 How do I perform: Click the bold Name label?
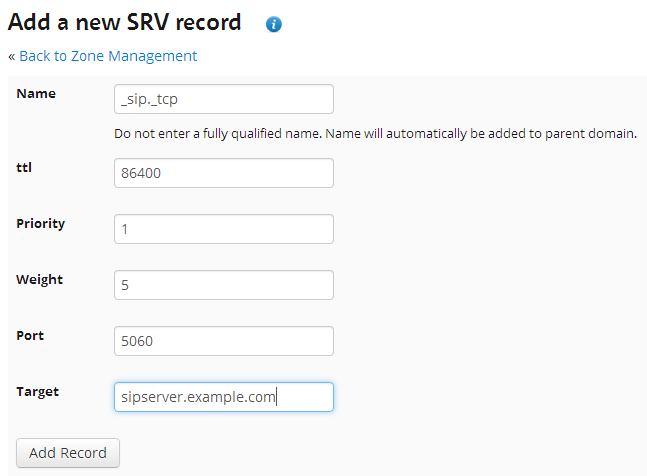coord(36,94)
